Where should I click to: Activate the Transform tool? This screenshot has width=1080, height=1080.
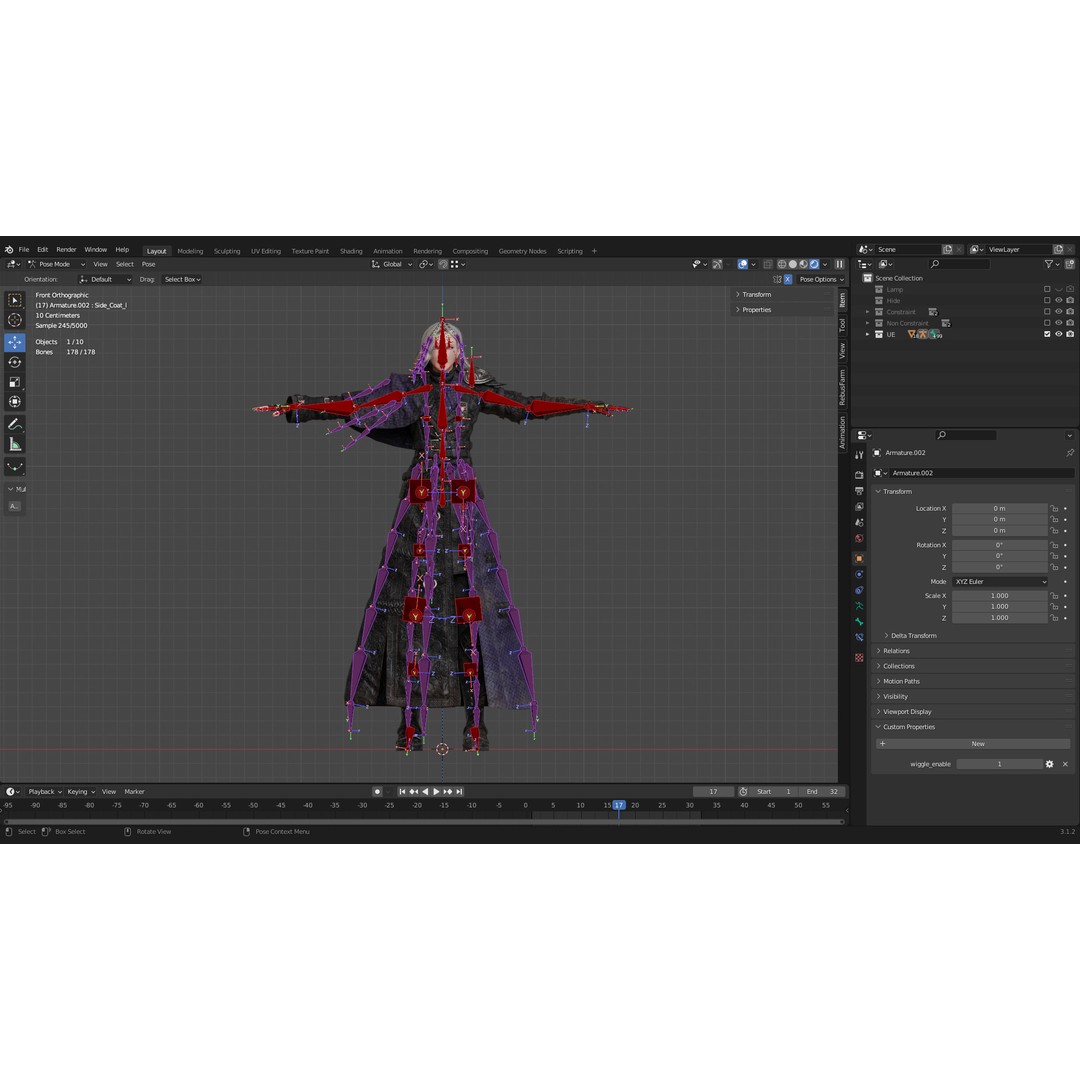[x=14, y=402]
